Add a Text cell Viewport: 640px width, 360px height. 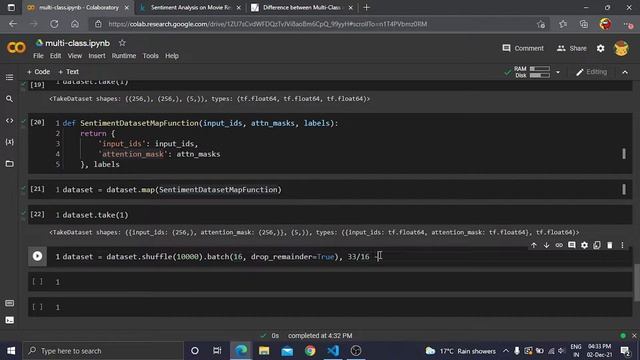pyautogui.click(x=69, y=71)
